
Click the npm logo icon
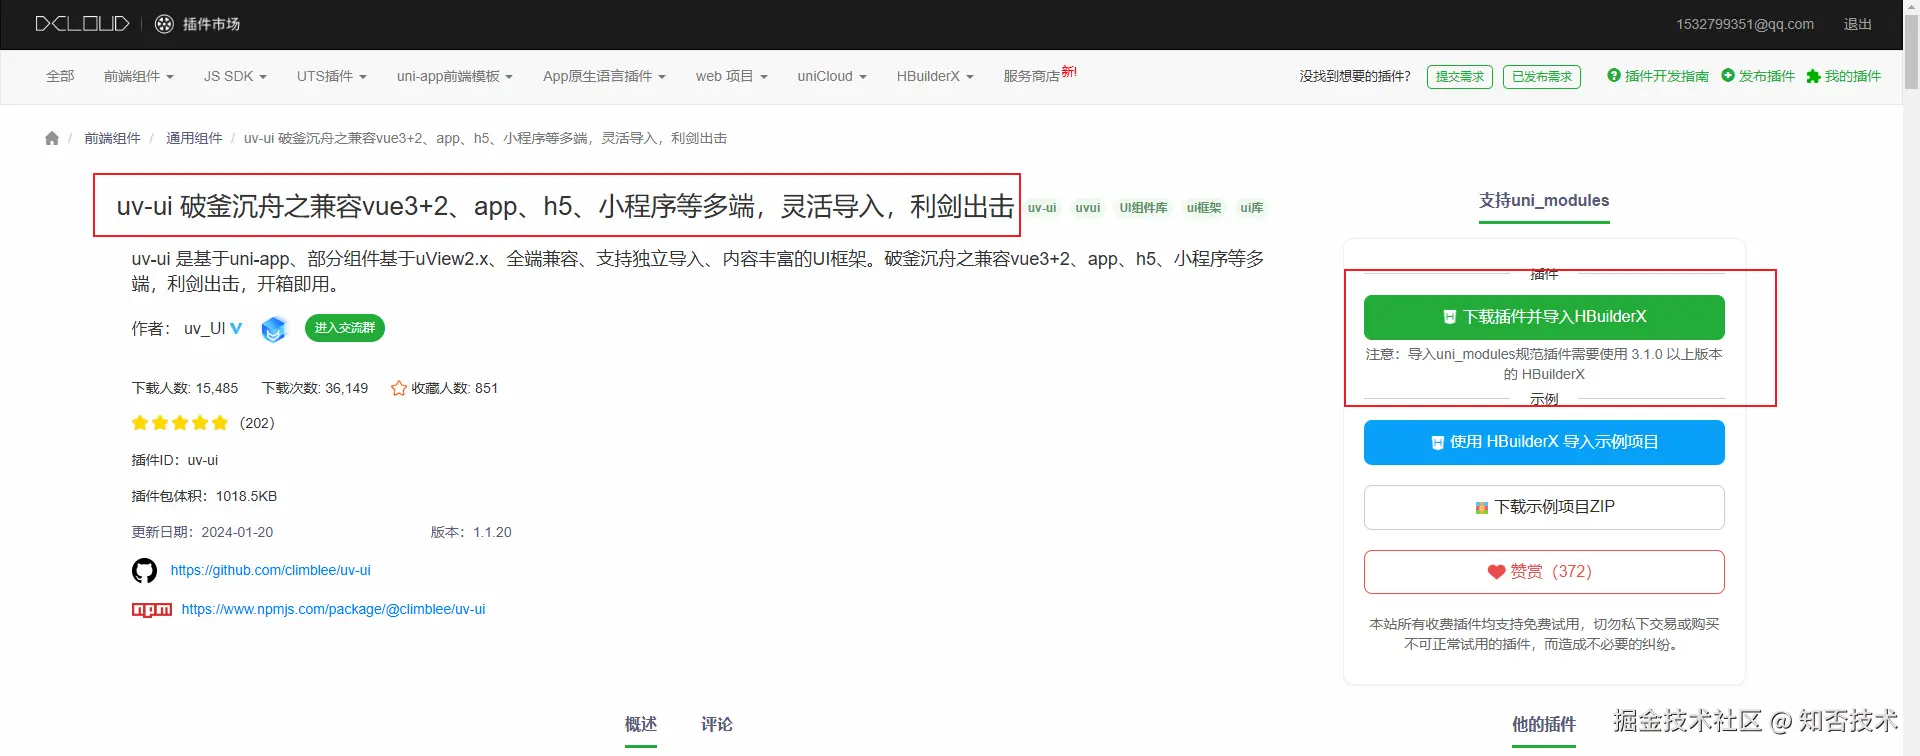pyautogui.click(x=152, y=609)
